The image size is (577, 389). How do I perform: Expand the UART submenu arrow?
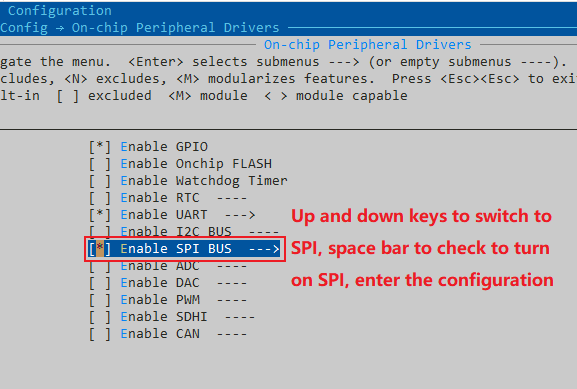pos(240,215)
